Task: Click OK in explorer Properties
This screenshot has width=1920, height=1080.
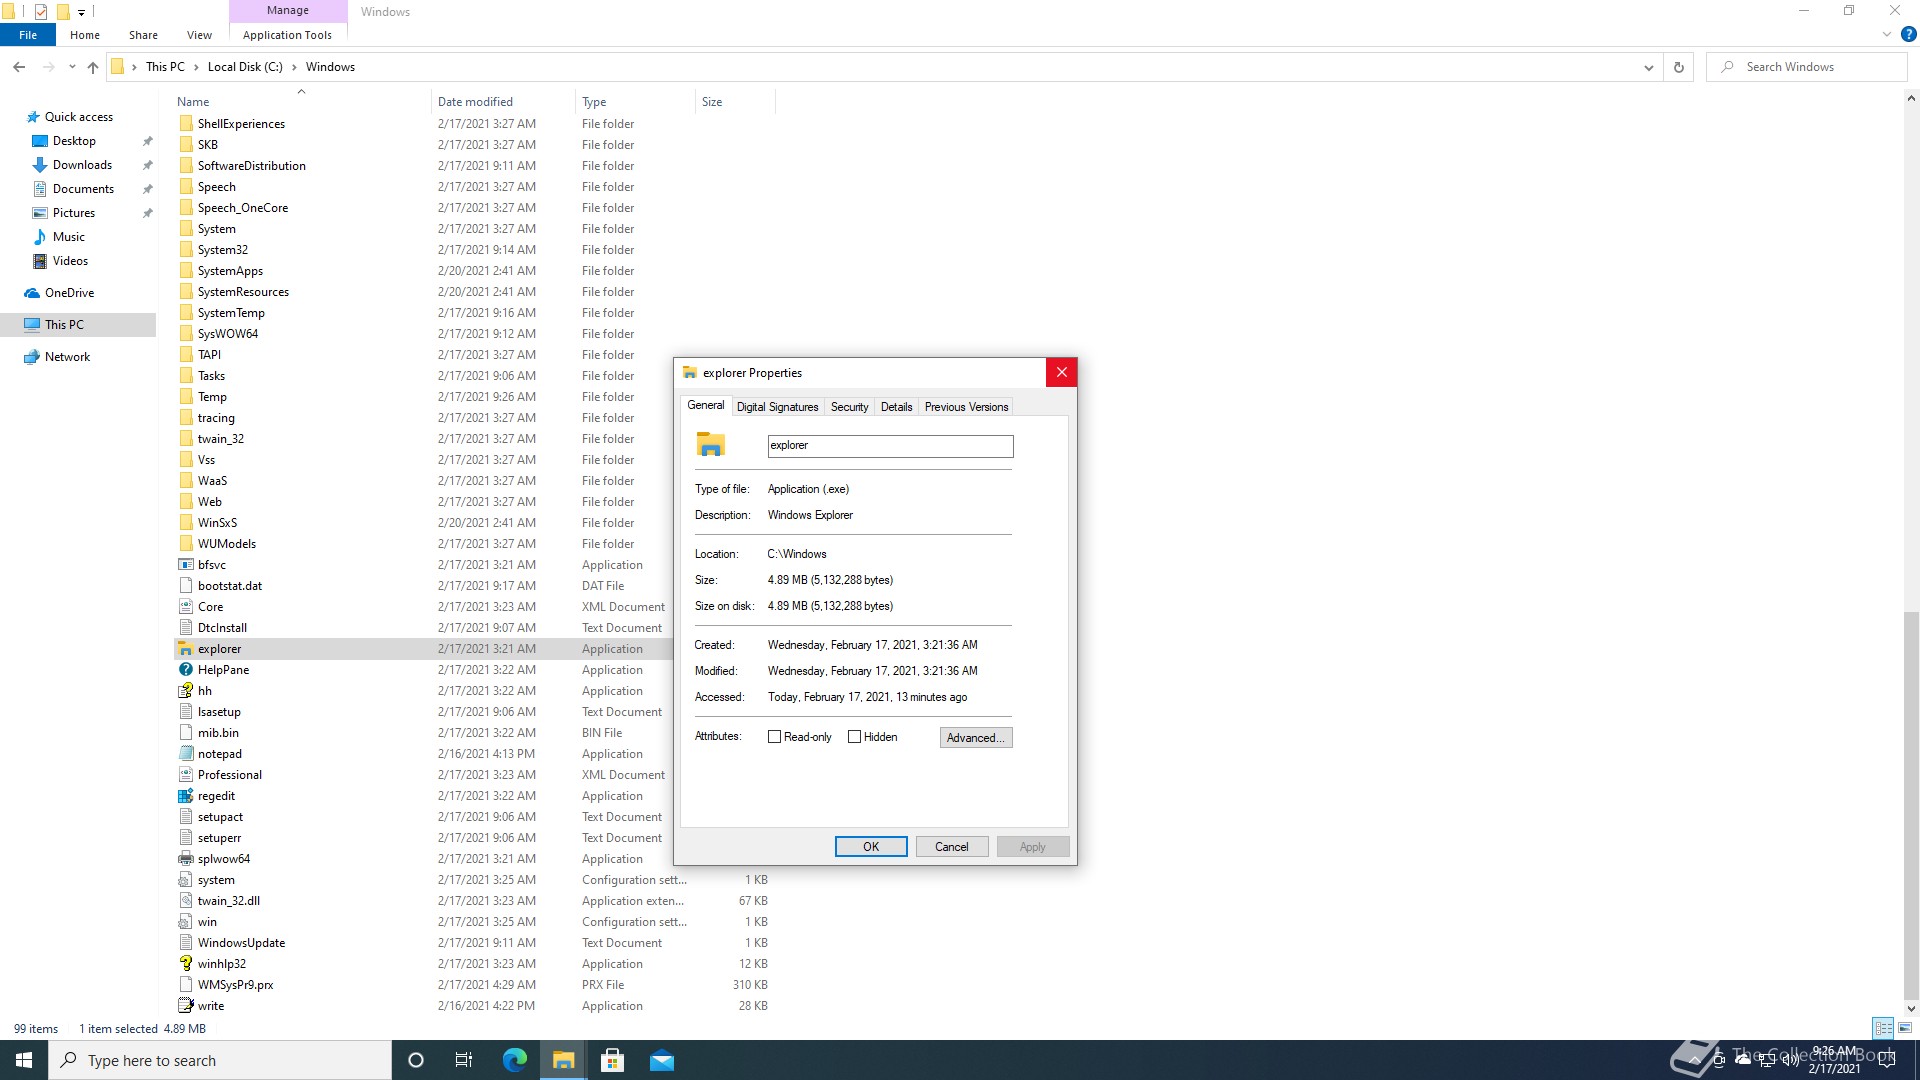Action: (871, 847)
